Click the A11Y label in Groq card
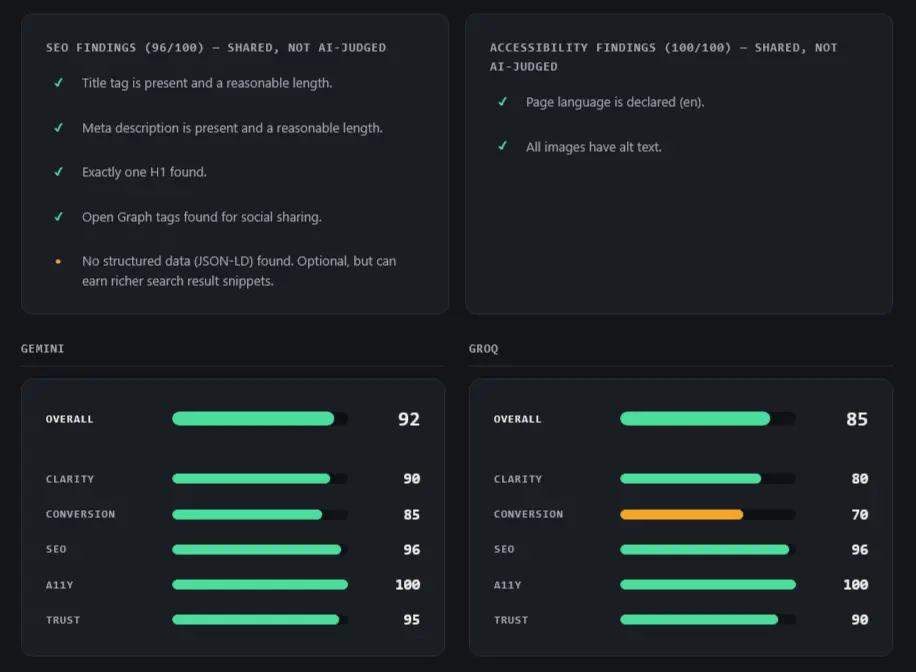This screenshot has height=672, width=916. tap(508, 585)
